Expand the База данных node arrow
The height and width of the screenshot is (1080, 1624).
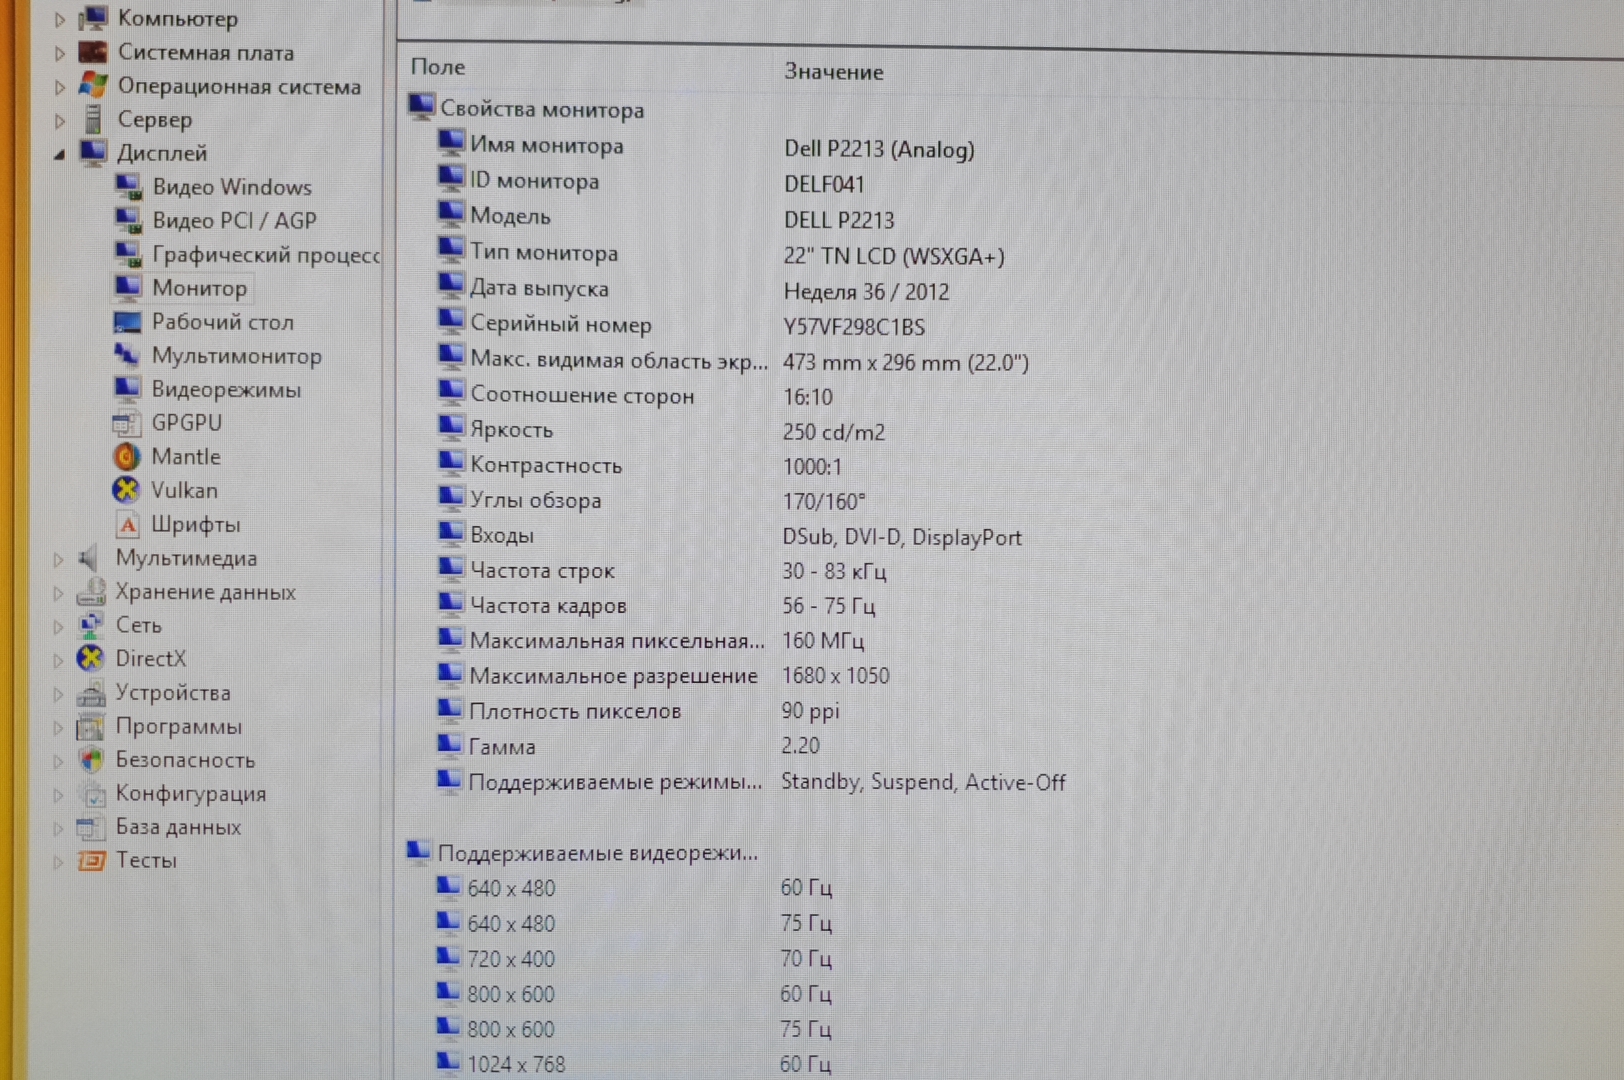(58, 828)
